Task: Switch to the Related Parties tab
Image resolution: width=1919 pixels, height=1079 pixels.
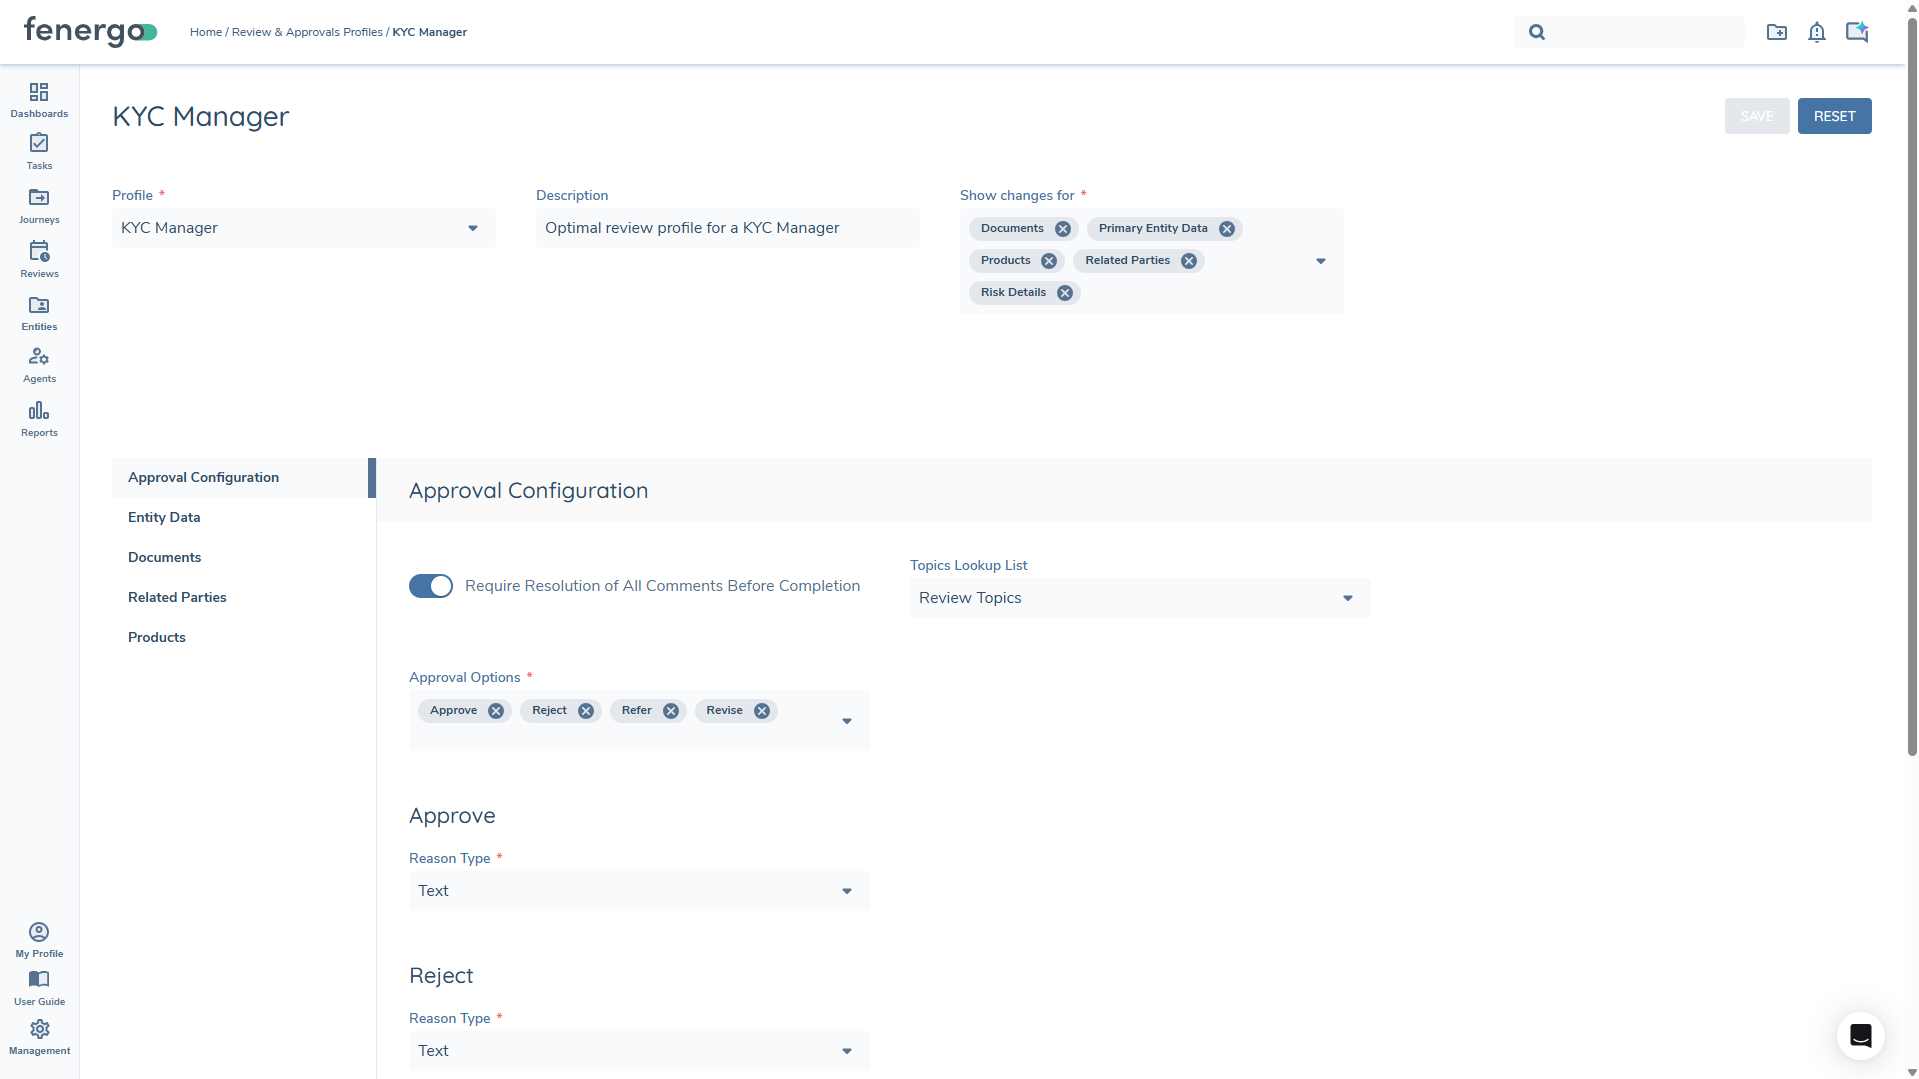Action: click(177, 597)
